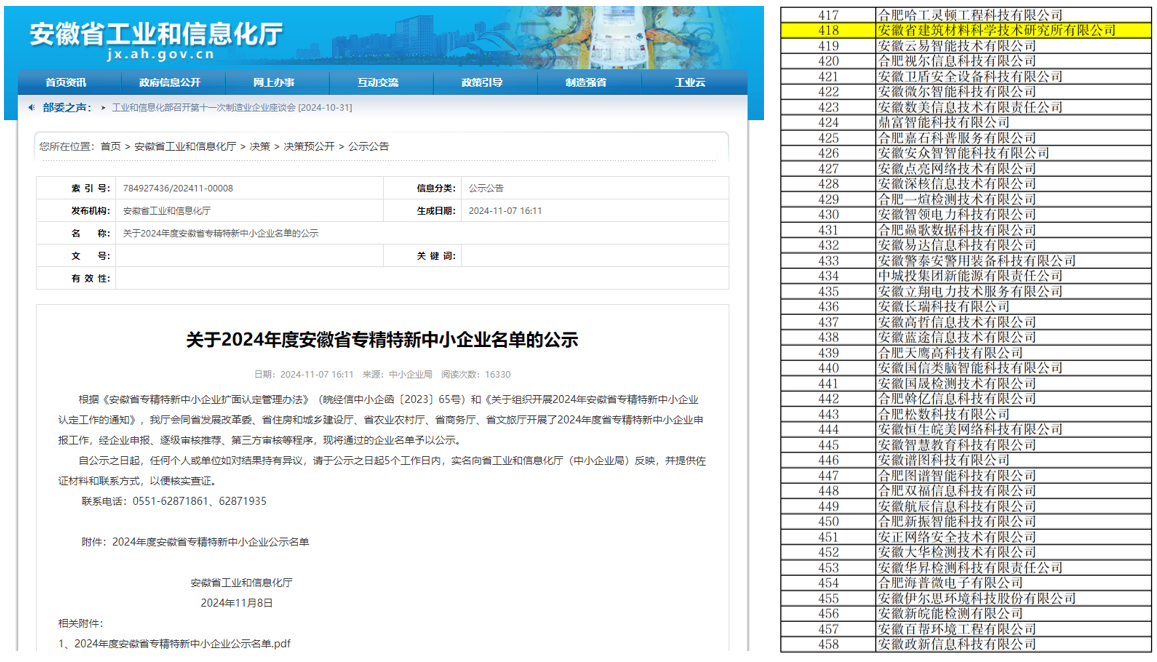
Task: Click row 445 安徽智慧教育科技有限公司
Action: [x=956, y=445]
